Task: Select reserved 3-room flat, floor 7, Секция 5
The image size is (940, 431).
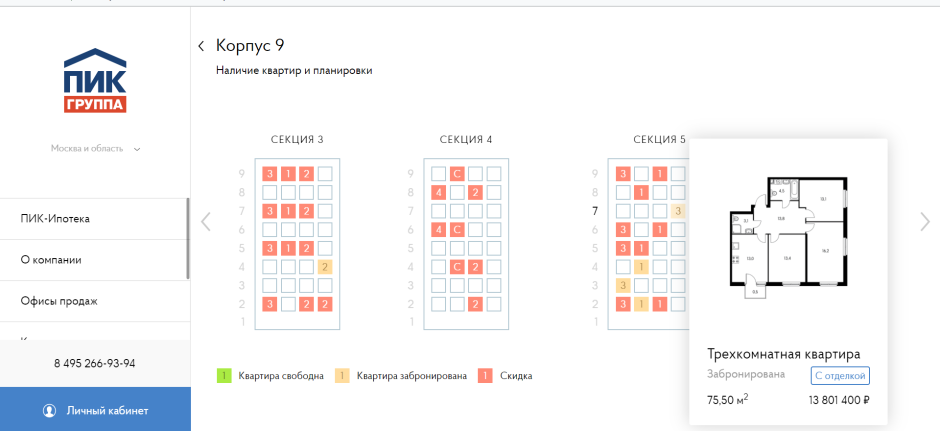Action: [679, 211]
